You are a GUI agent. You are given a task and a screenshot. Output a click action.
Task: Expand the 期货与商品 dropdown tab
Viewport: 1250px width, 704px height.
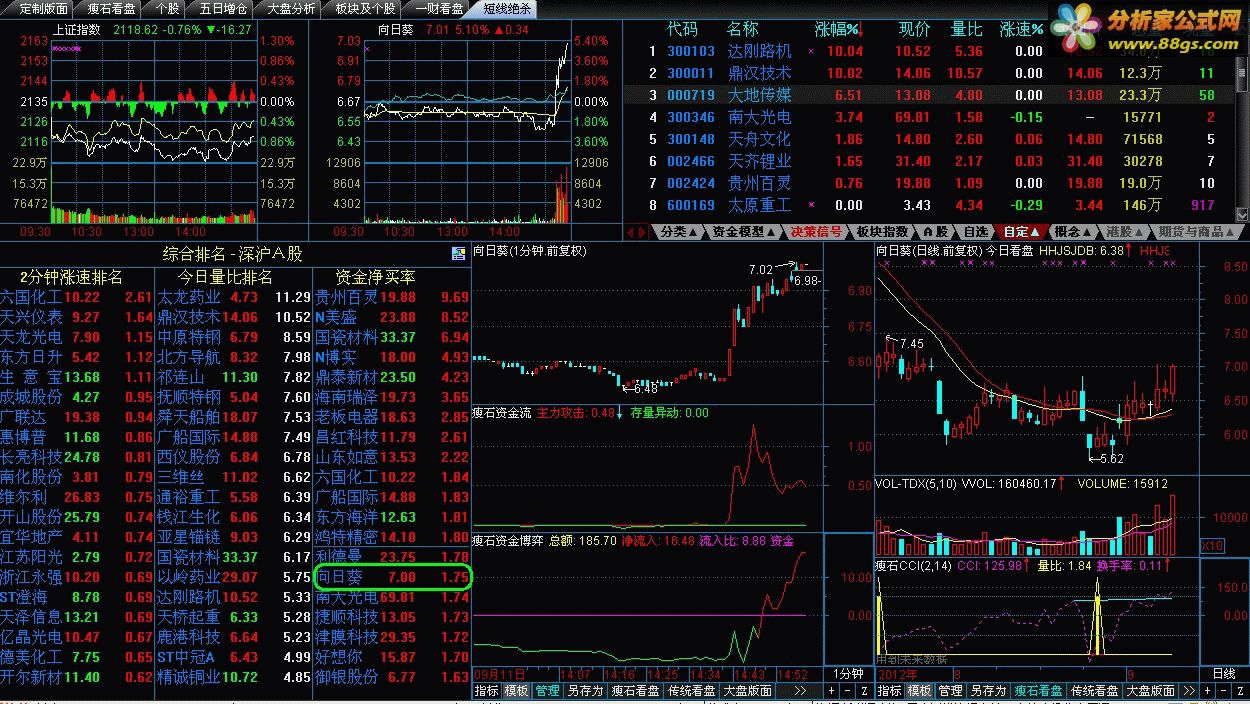[x=1195, y=231]
